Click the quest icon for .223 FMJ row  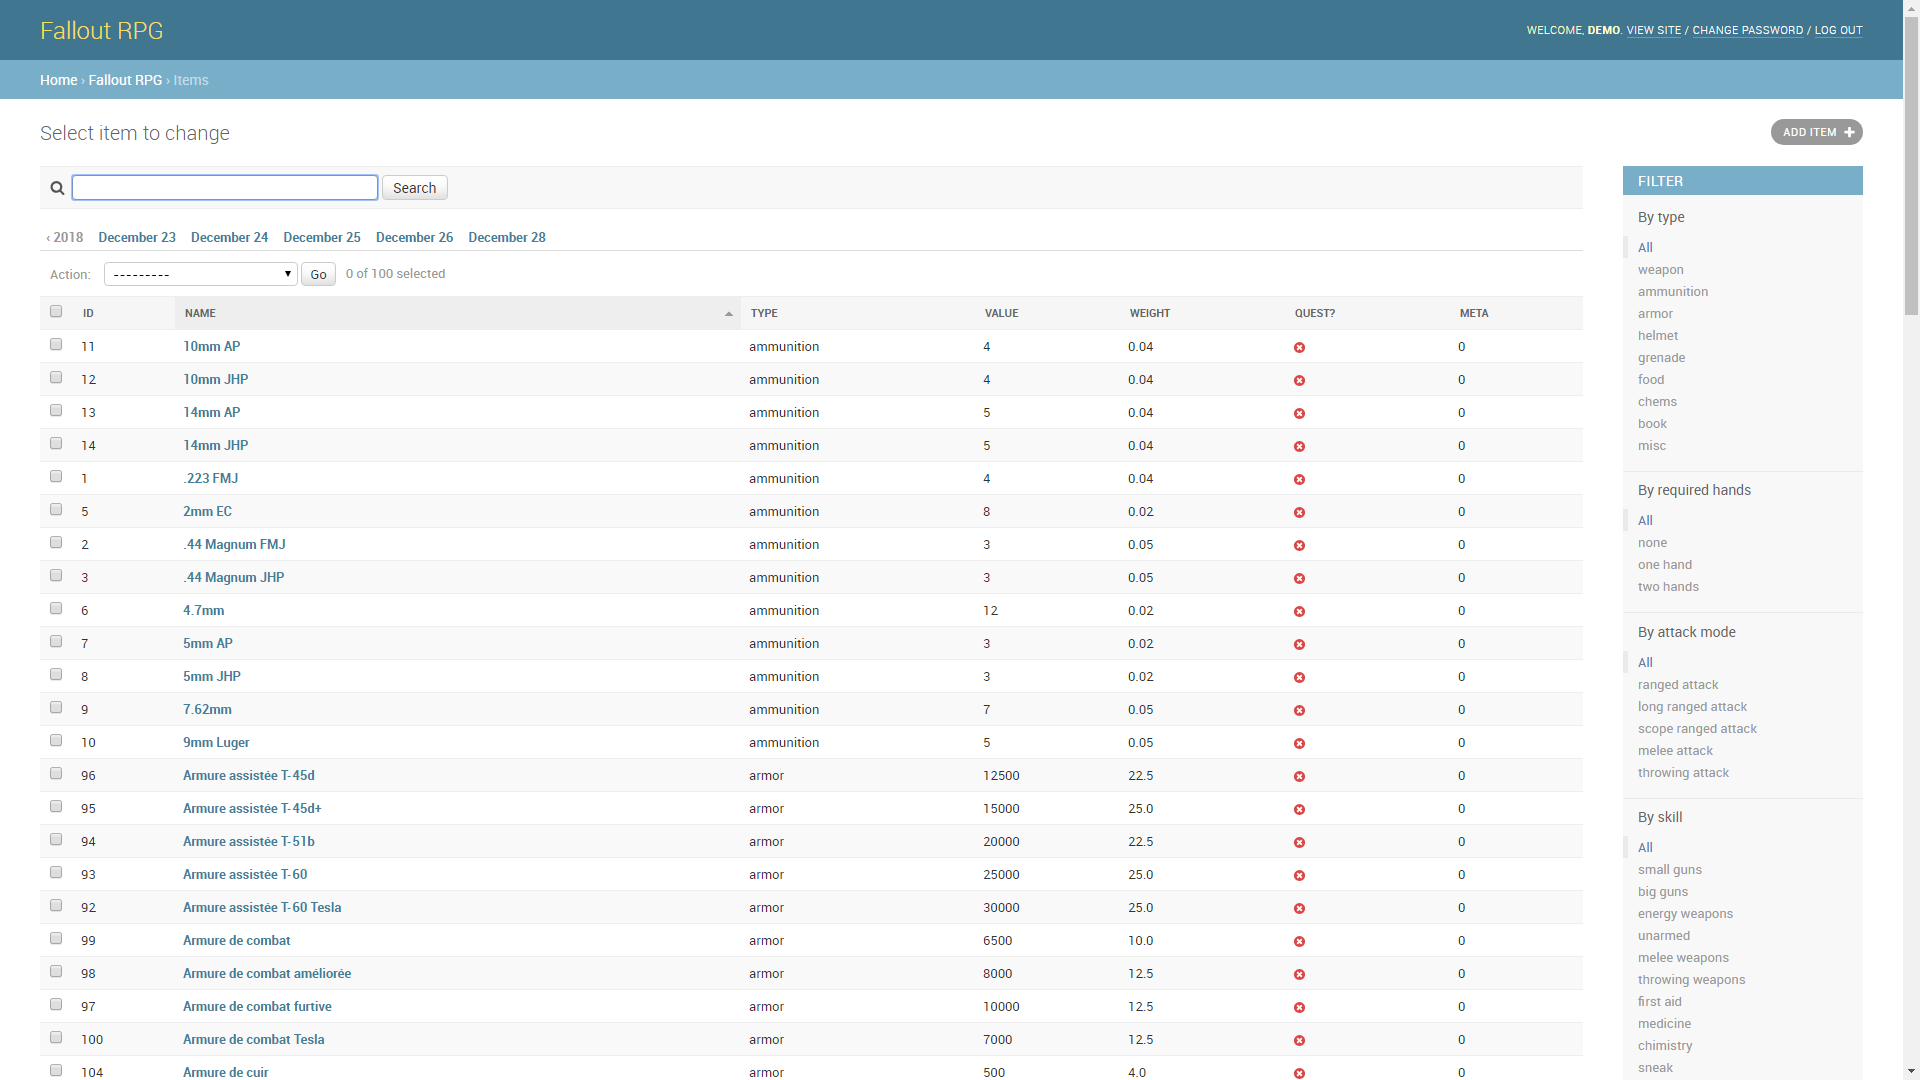tap(1299, 480)
